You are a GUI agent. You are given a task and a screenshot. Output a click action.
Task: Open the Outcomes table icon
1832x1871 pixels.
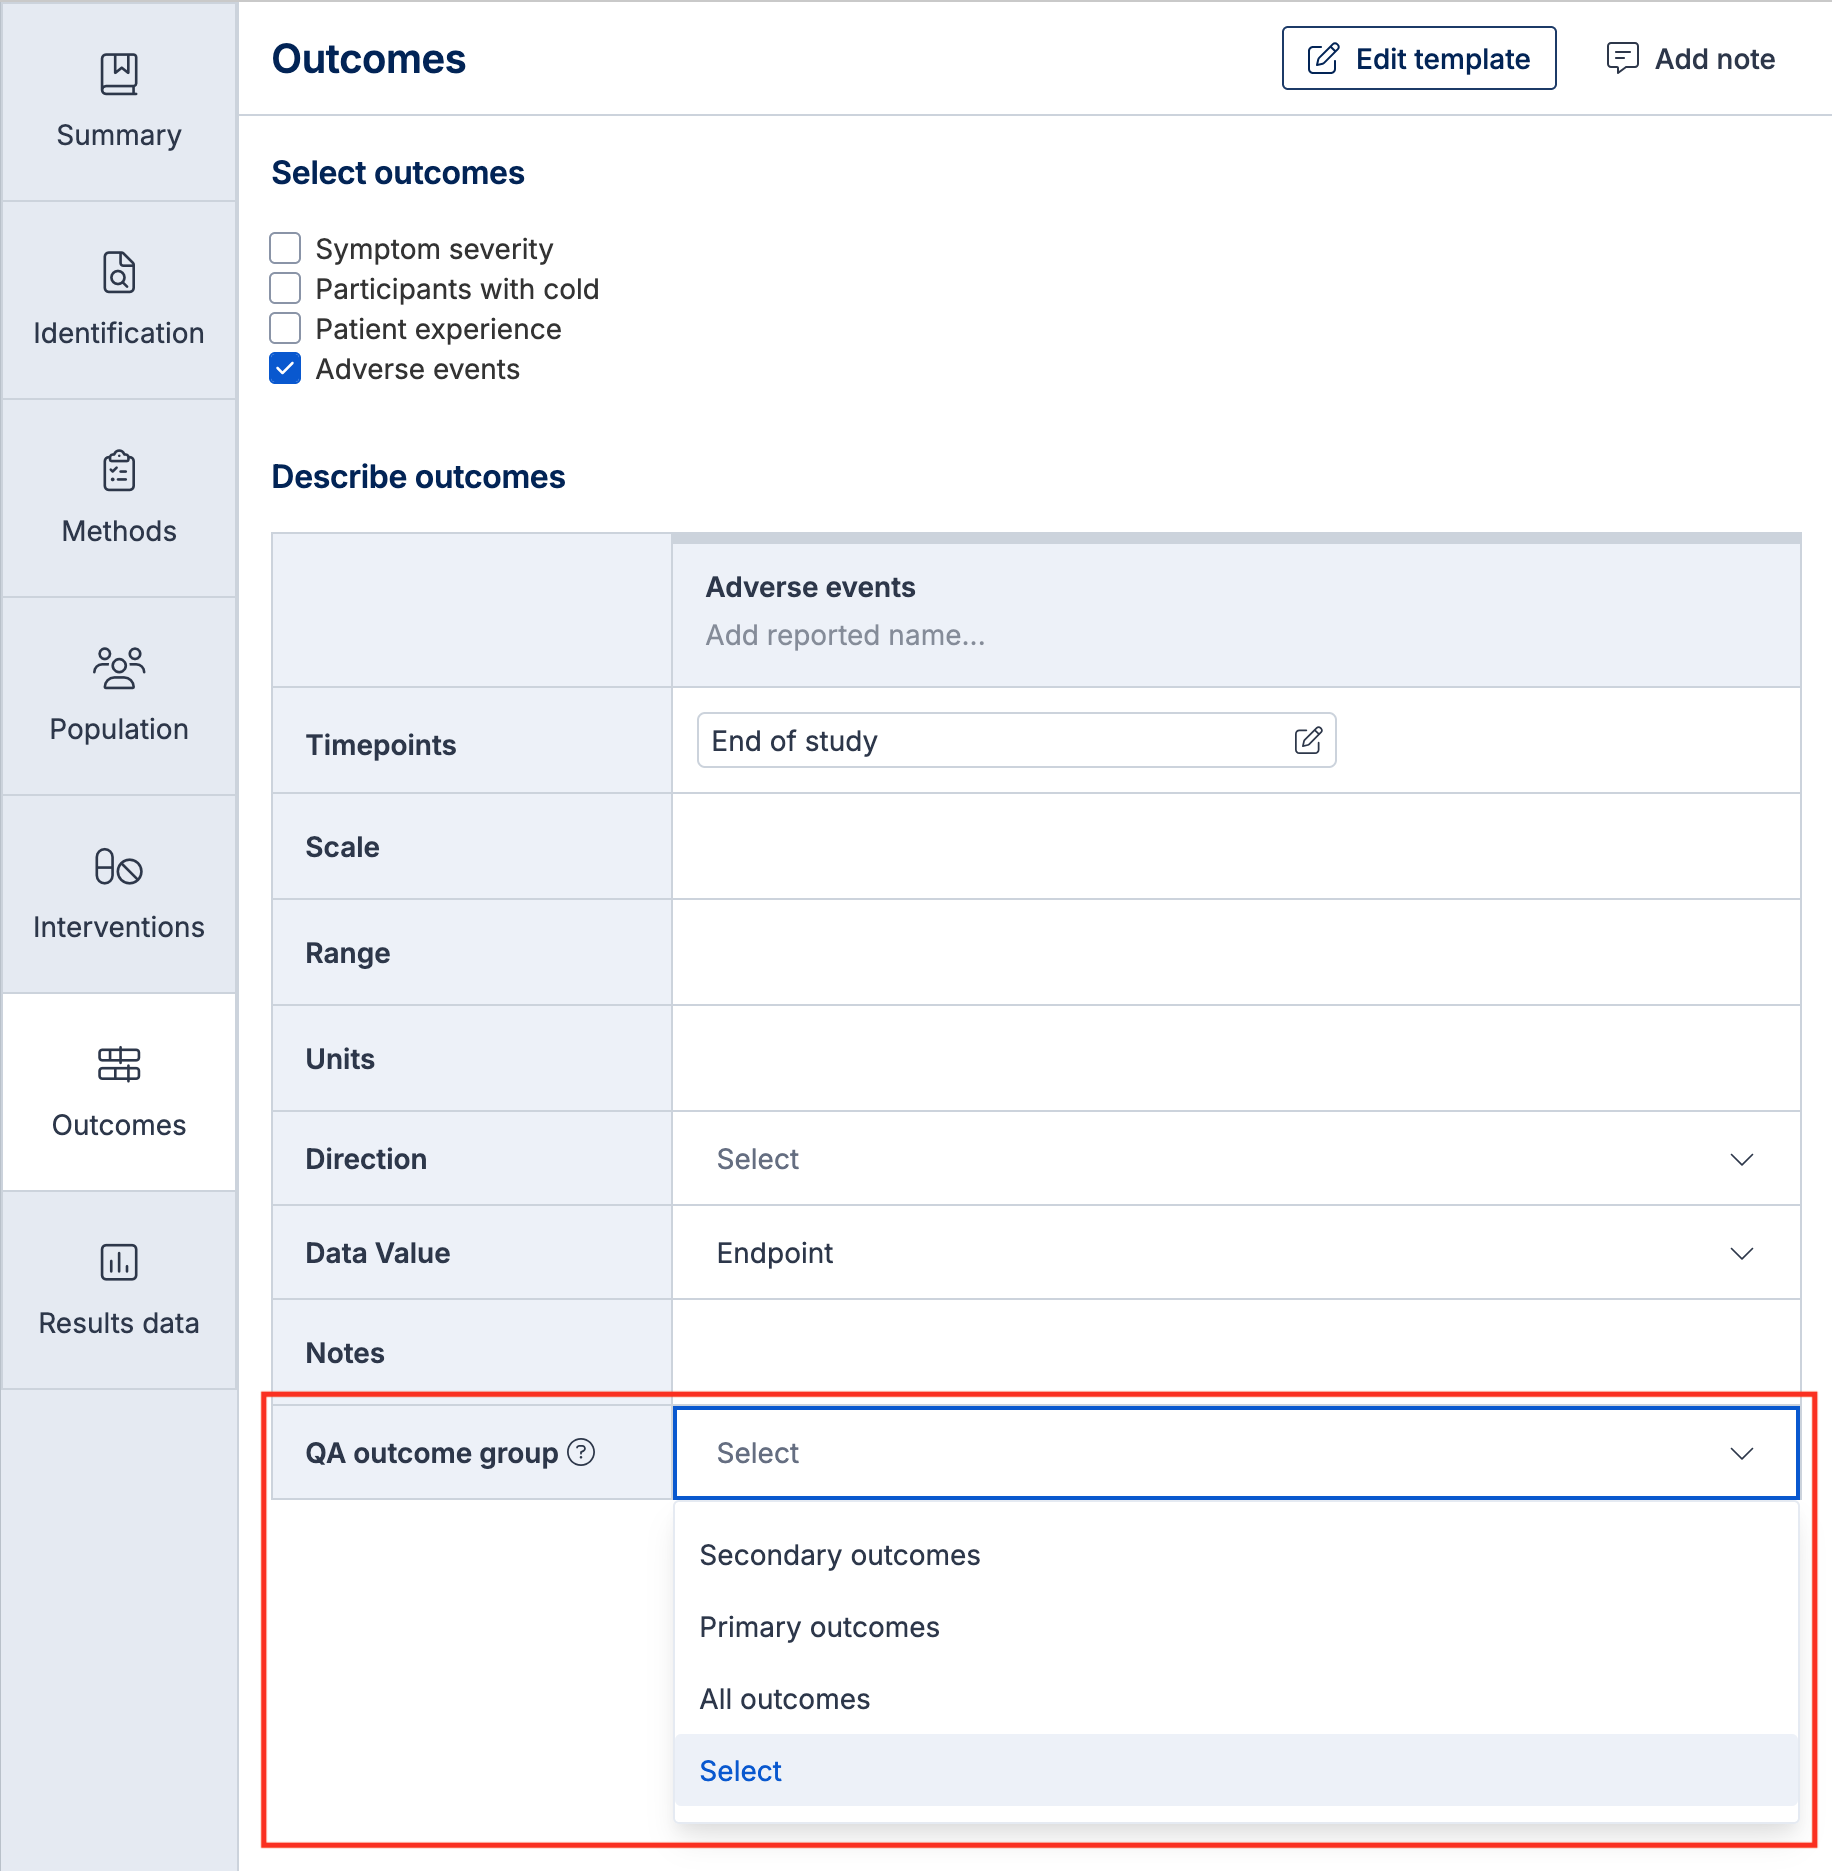click(119, 1064)
